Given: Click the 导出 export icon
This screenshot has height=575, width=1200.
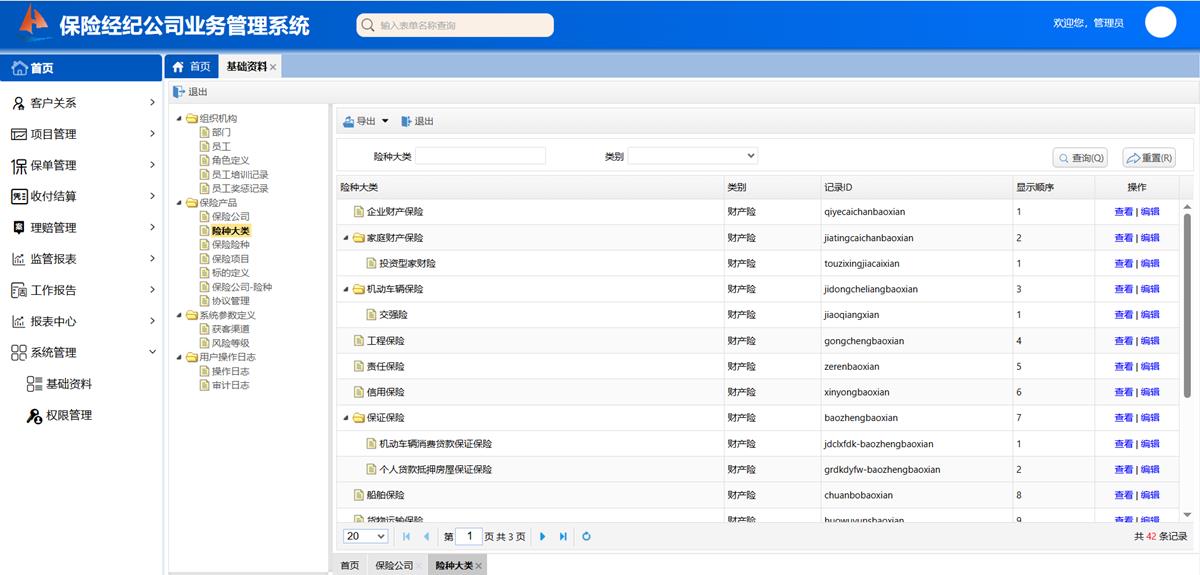Looking at the screenshot, I should [x=349, y=121].
